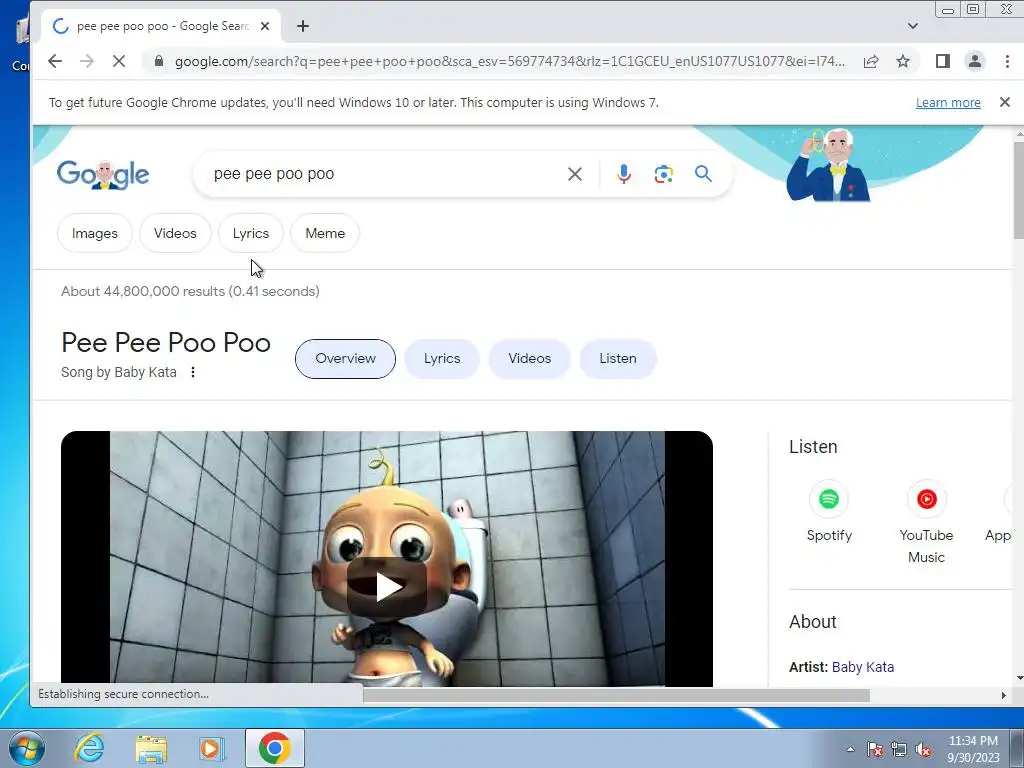This screenshot has height=768, width=1024.
Task: Submit search with magnifier icon
Action: (x=703, y=174)
